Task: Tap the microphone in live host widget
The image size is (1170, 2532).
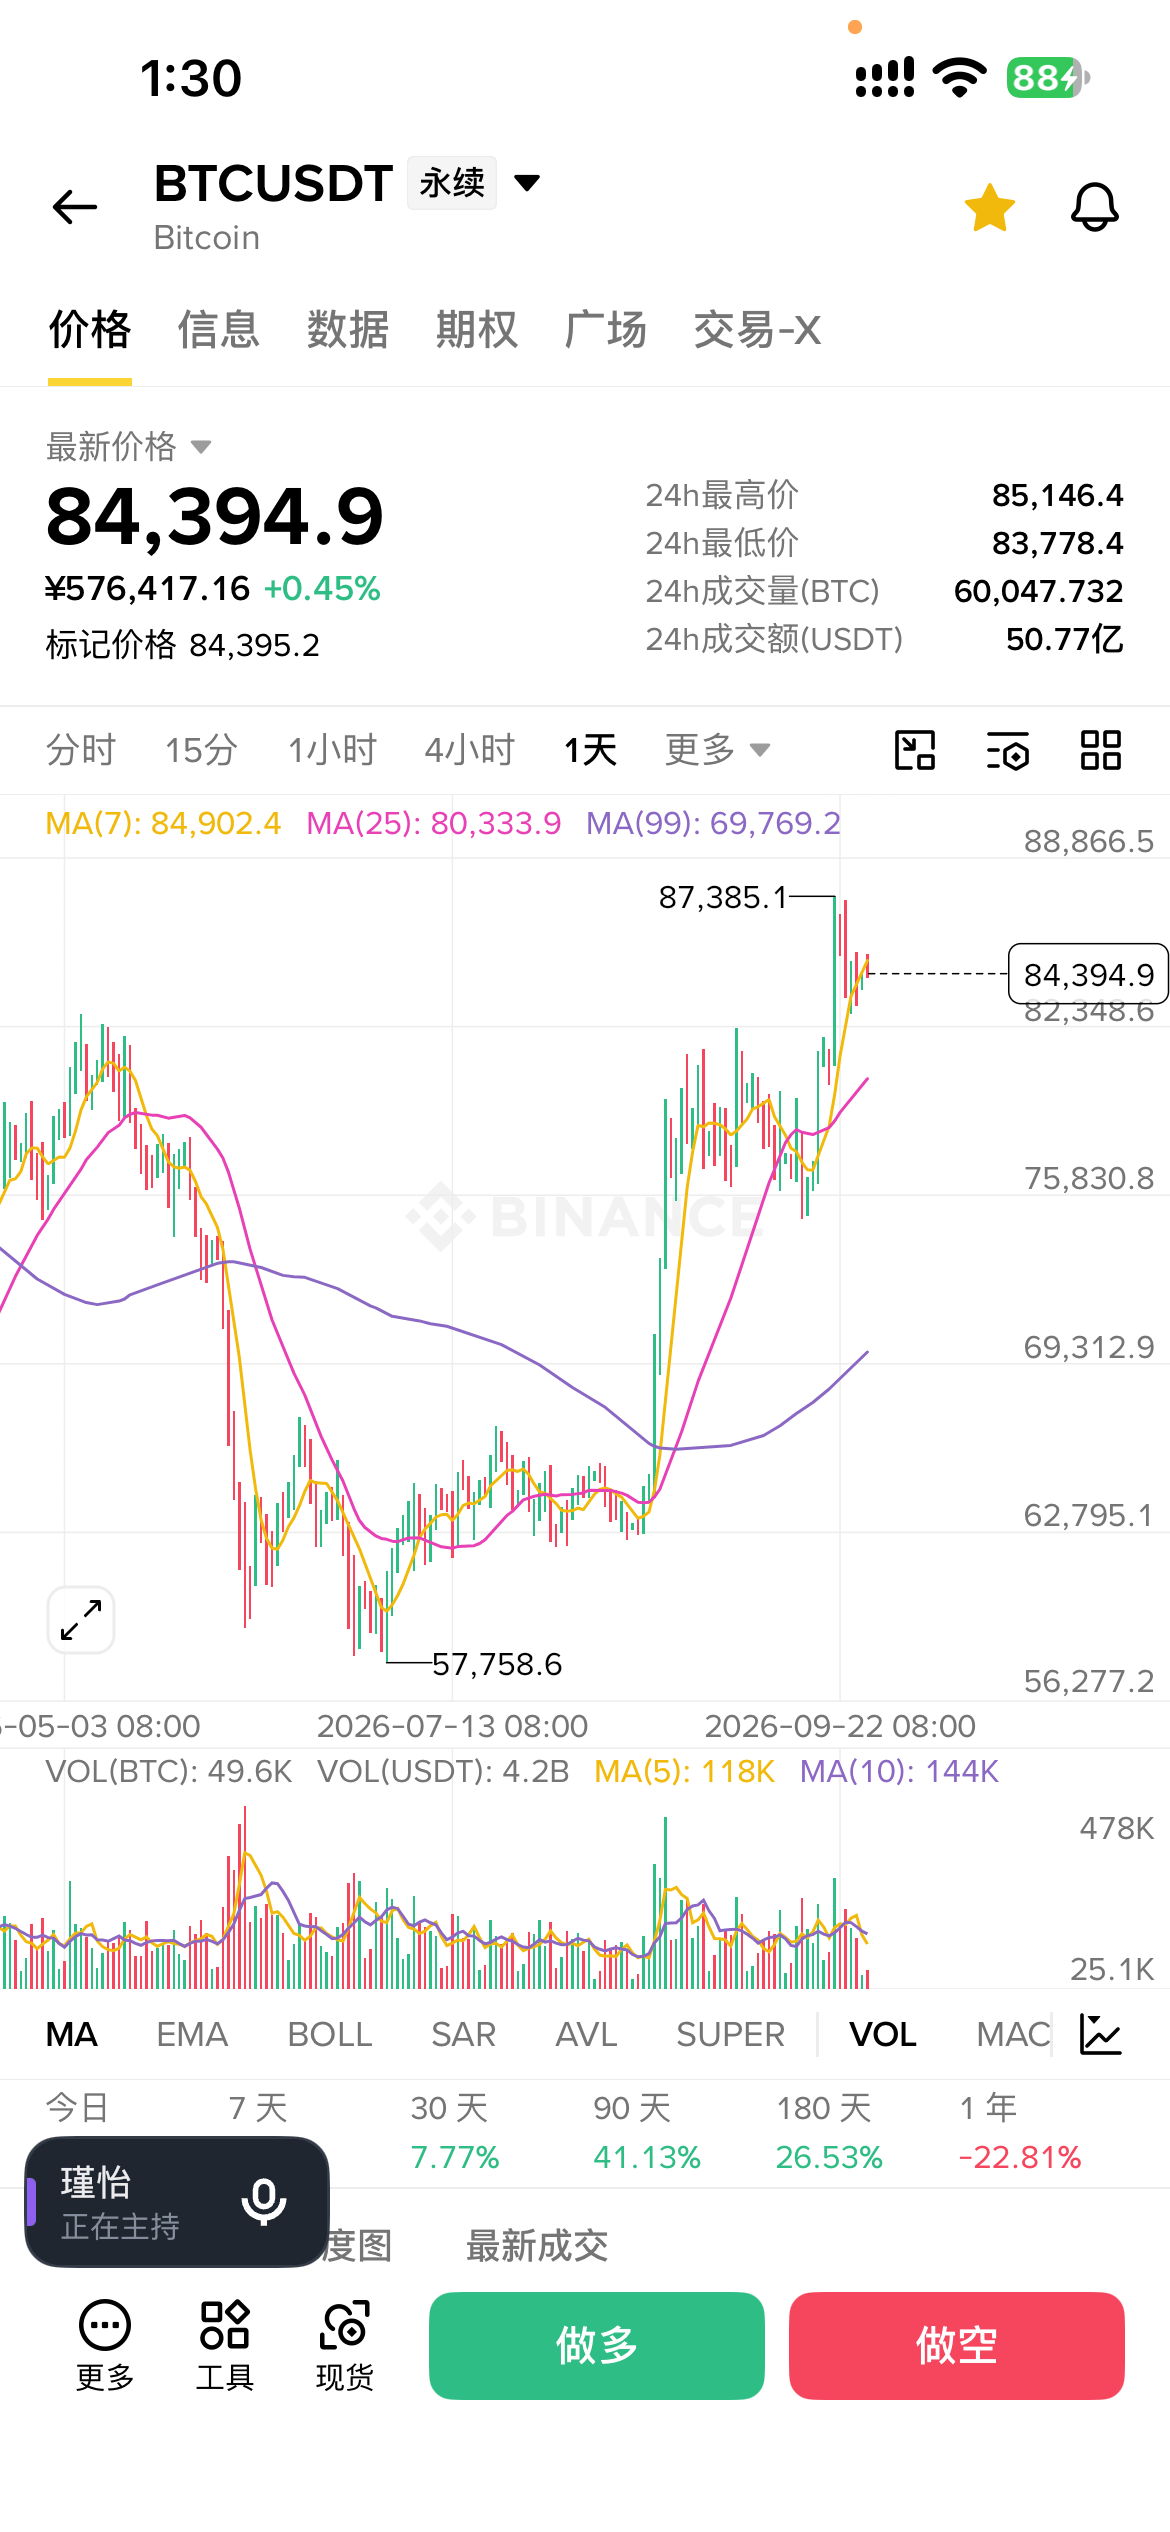Action: [x=264, y=2201]
